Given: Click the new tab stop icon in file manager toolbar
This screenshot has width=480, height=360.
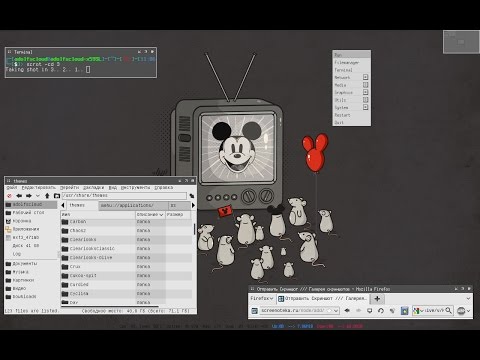Looking at the screenshot, I should tap(9, 196).
